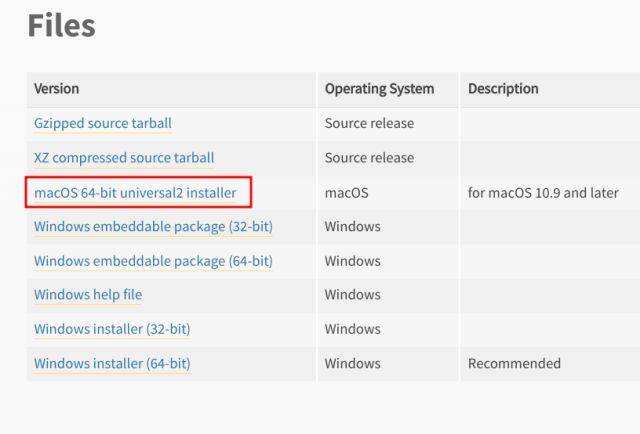Download the Windows installer (32-bit)
Viewport: 640px width, 434px height.
[x=112, y=329]
